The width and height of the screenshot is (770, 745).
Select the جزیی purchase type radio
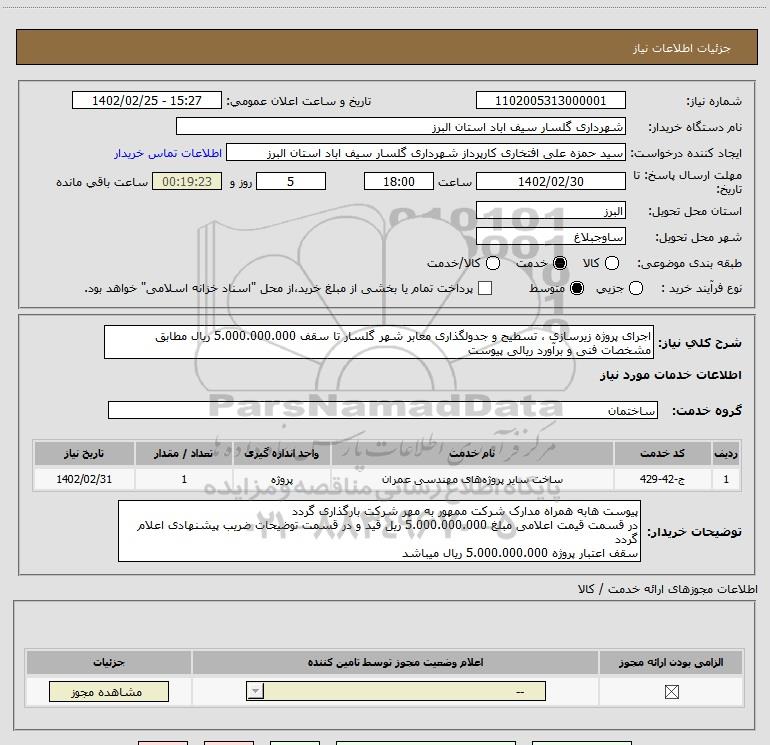pos(635,288)
